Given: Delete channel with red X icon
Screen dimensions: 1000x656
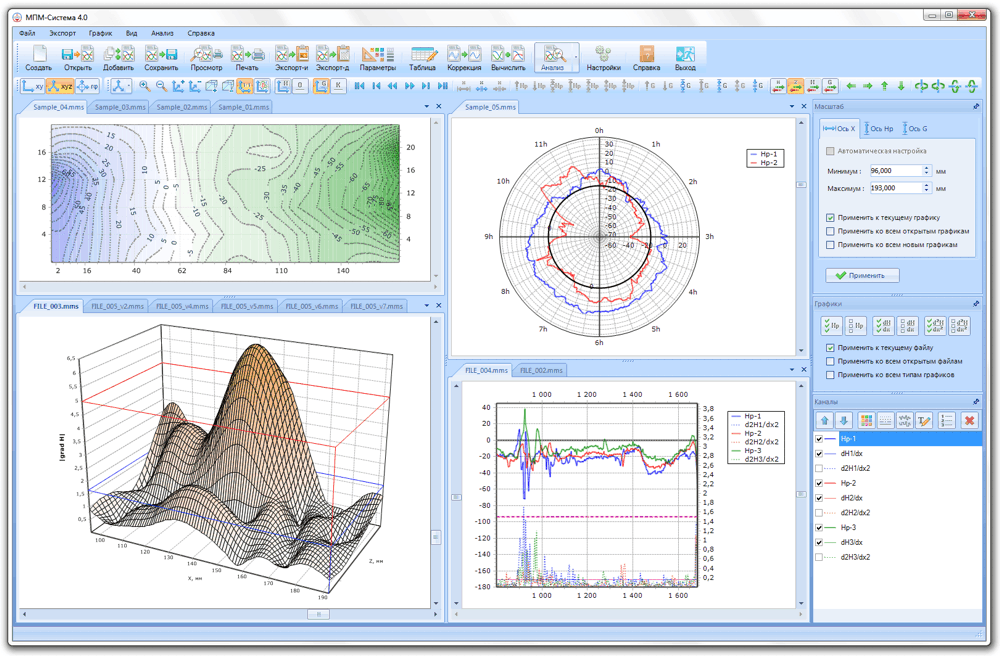Looking at the screenshot, I should [x=968, y=421].
